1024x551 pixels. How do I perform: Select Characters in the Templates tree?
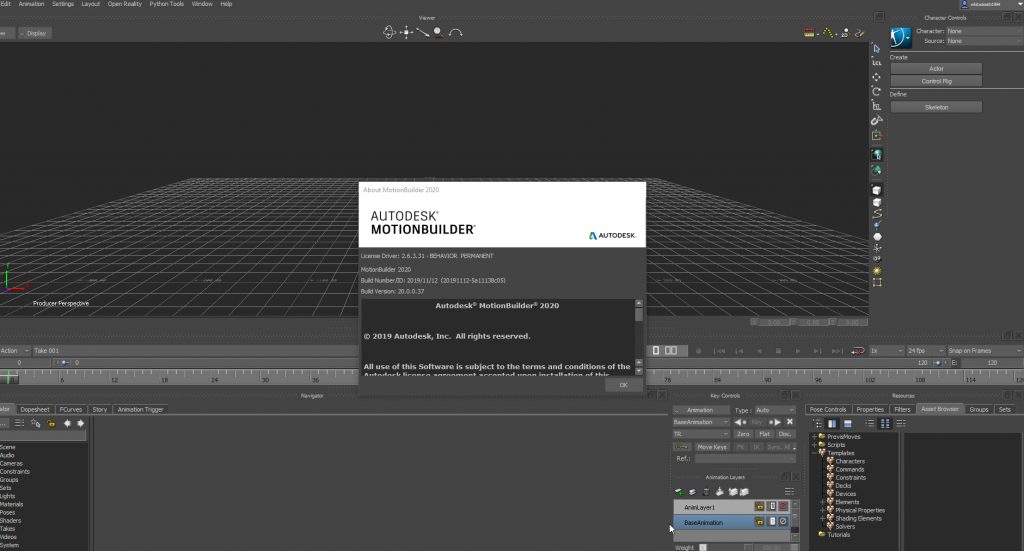point(850,462)
